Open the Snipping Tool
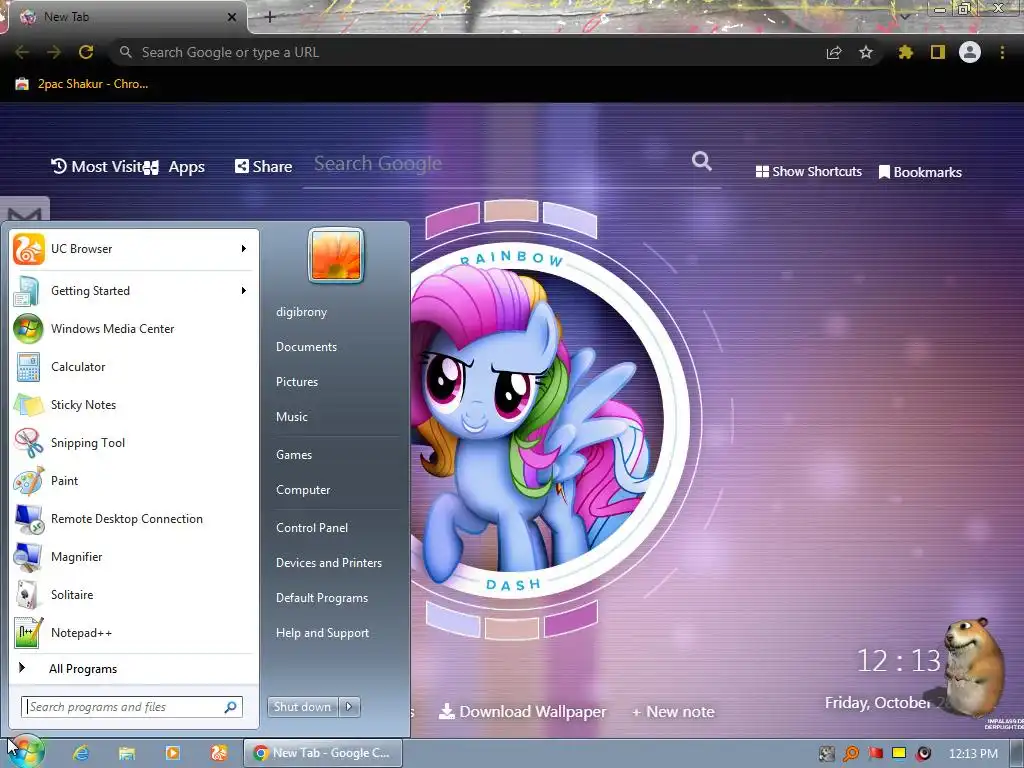 pyautogui.click(x=133, y=443)
